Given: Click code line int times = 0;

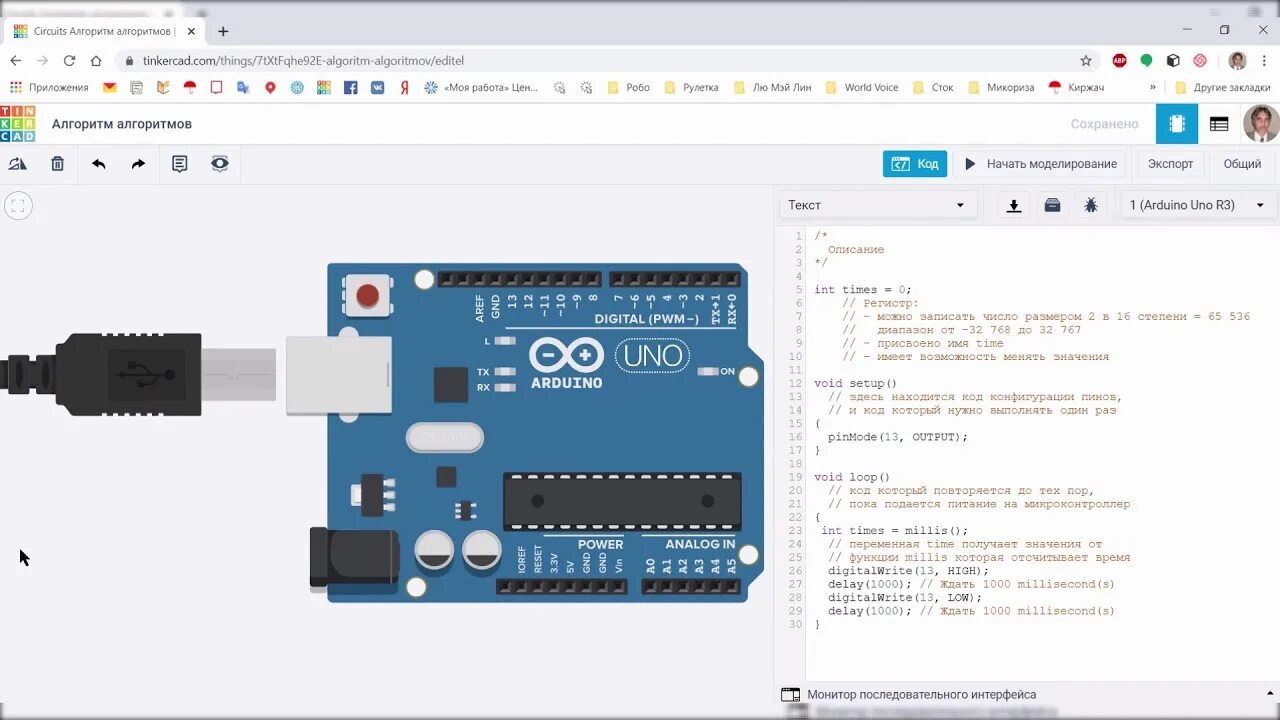Looking at the screenshot, I should coord(863,290).
